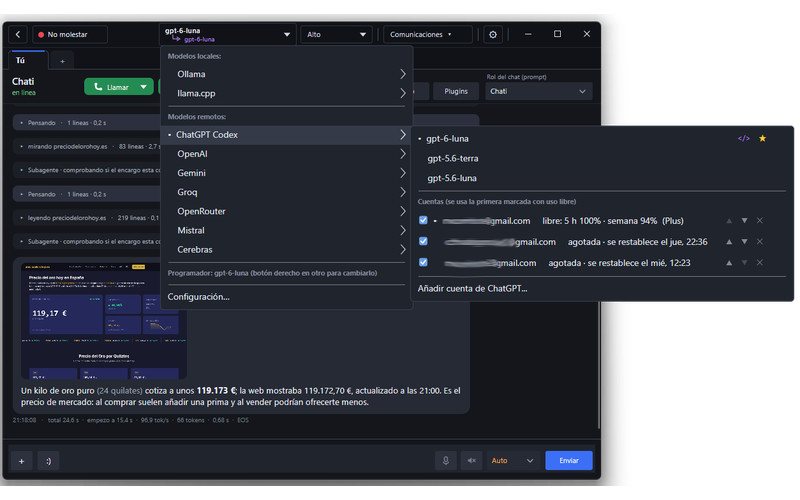Open the Rol del chat Chati dropdown
The width and height of the screenshot is (800, 500).
click(x=538, y=91)
